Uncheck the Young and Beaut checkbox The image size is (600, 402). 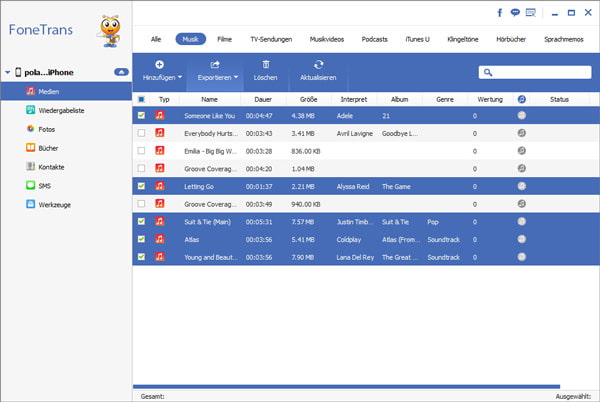pos(141,257)
